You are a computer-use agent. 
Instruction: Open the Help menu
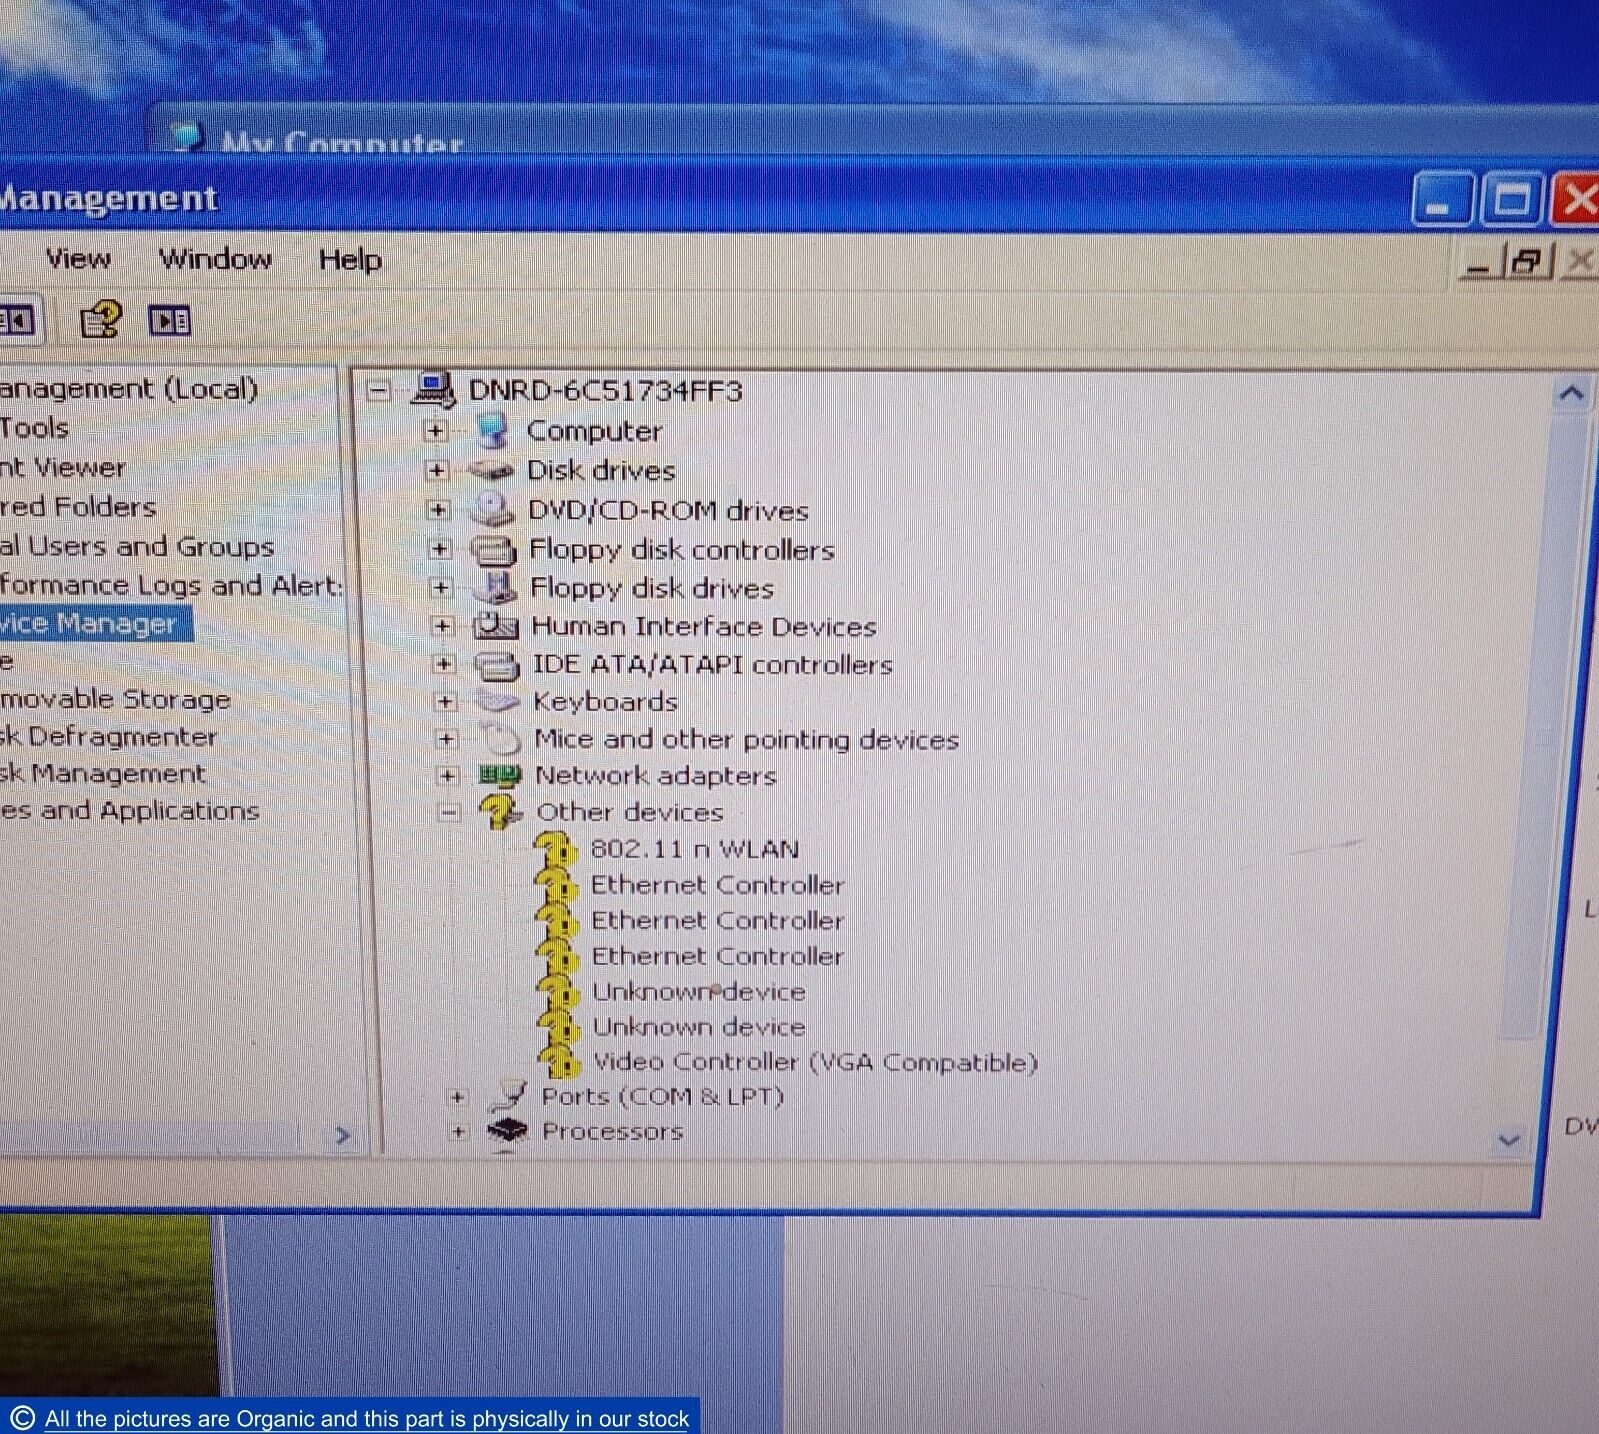(350, 260)
